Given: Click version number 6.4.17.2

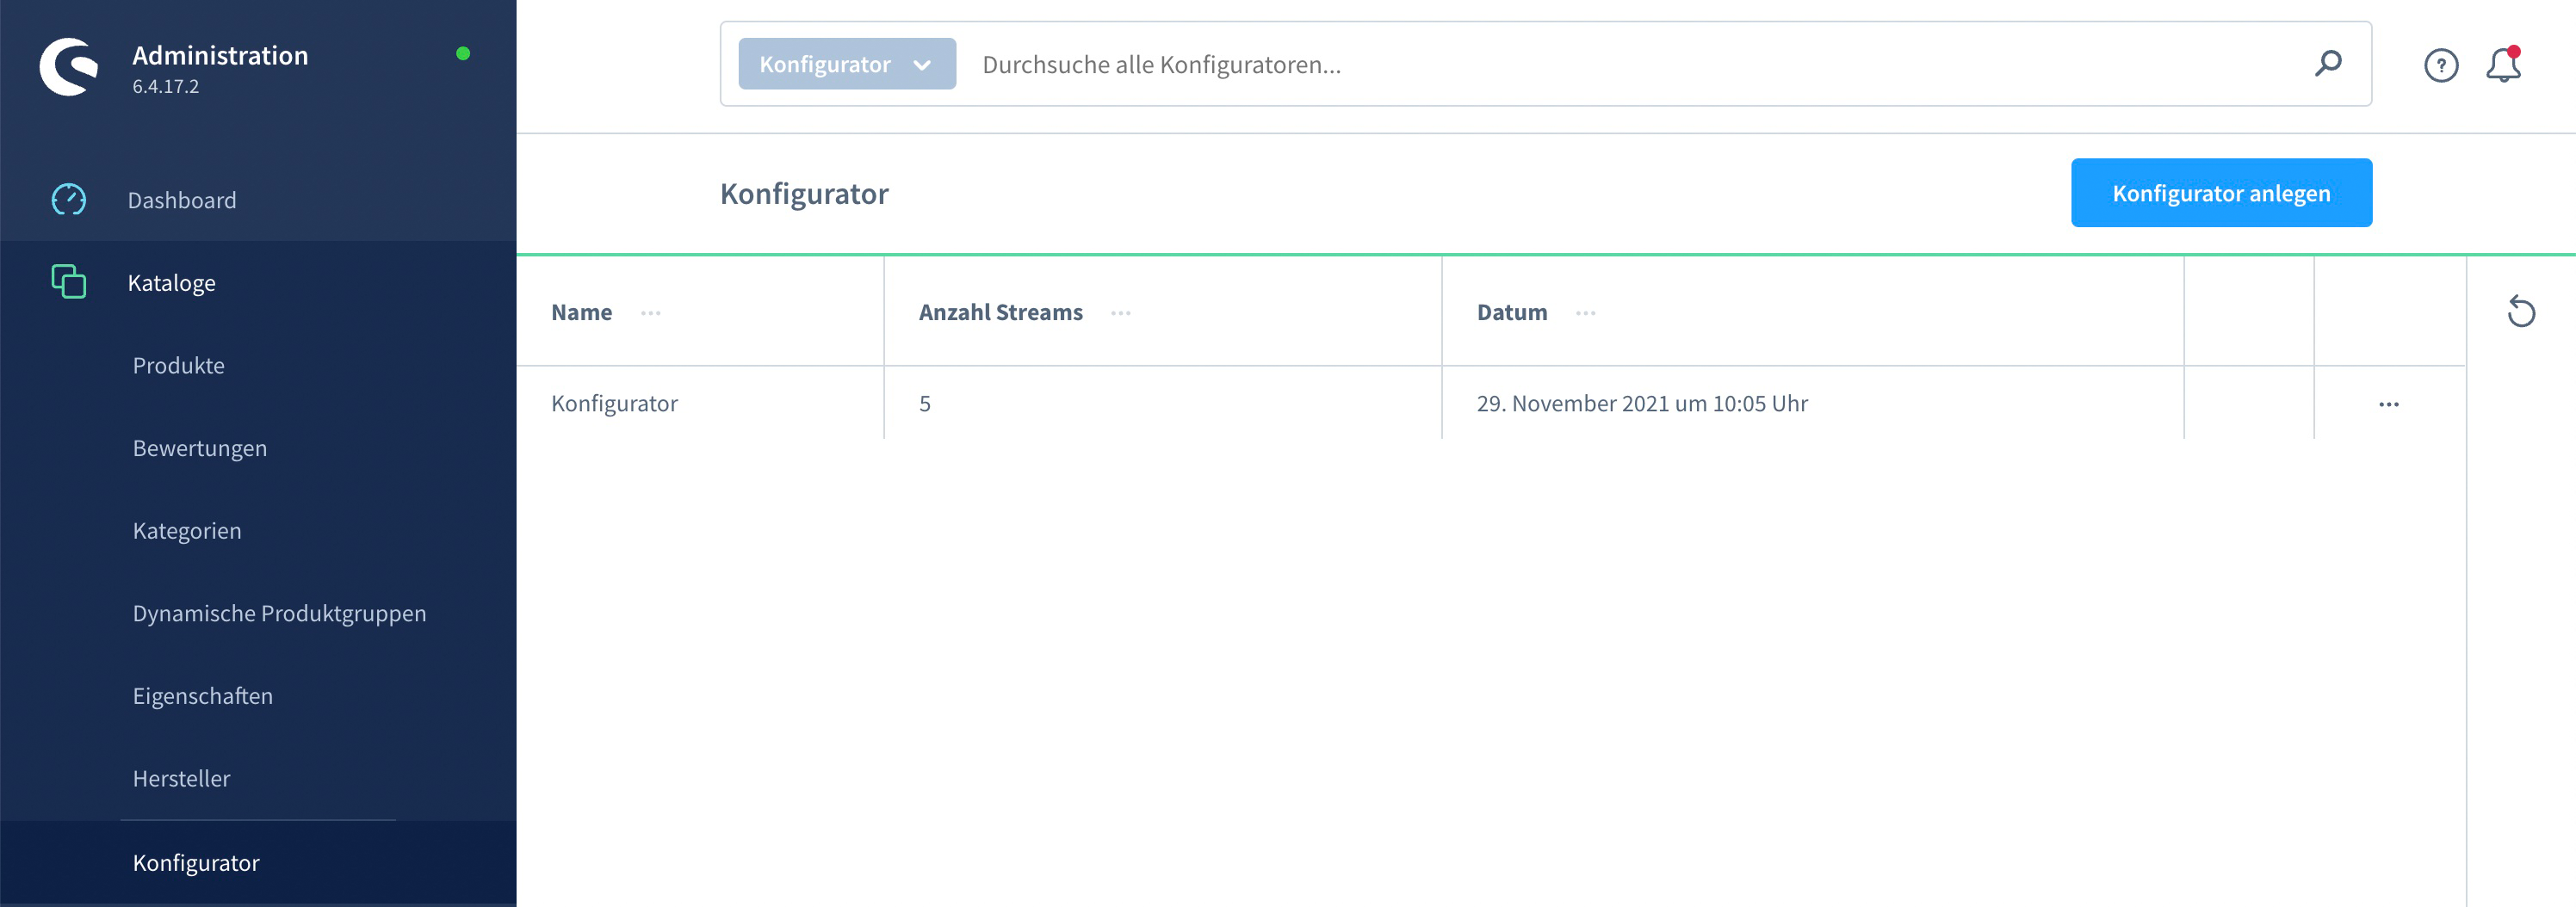Looking at the screenshot, I should pyautogui.click(x=166, y=87).
